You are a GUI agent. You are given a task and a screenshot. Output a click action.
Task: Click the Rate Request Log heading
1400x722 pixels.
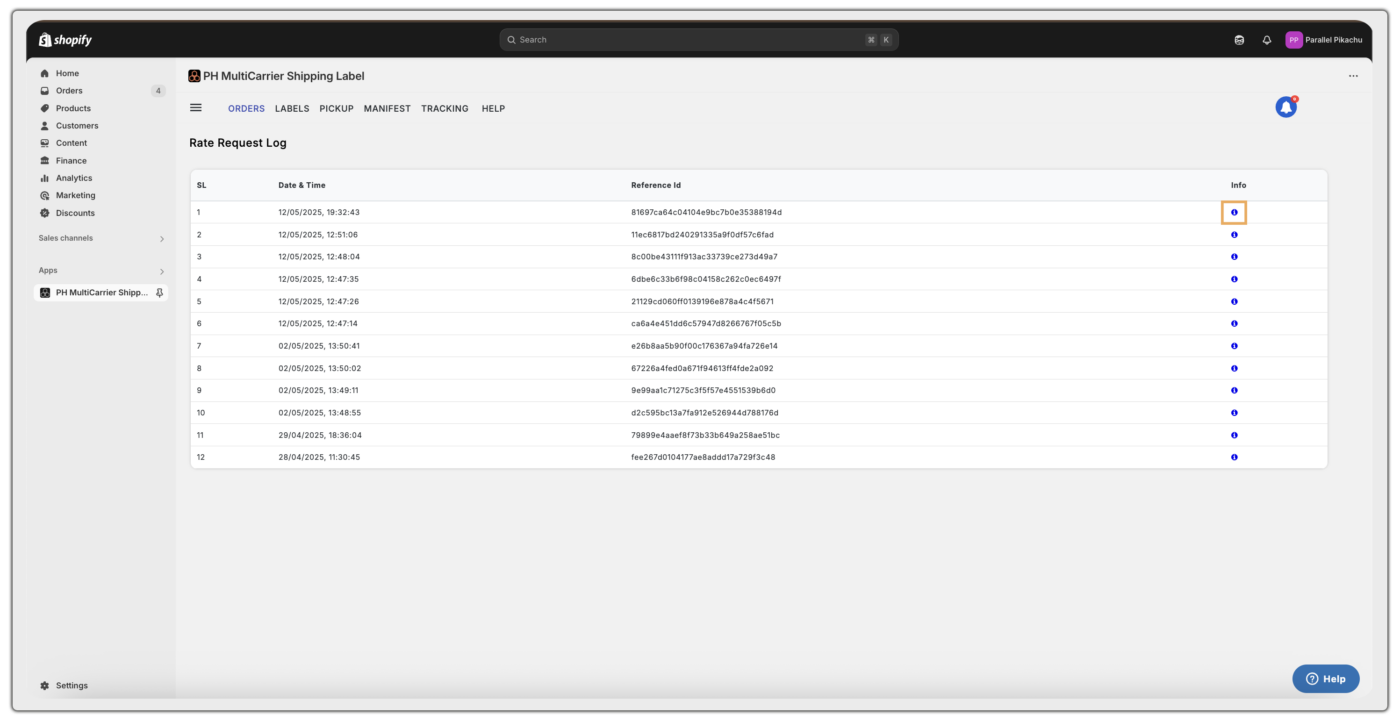(x=238, y=143)
